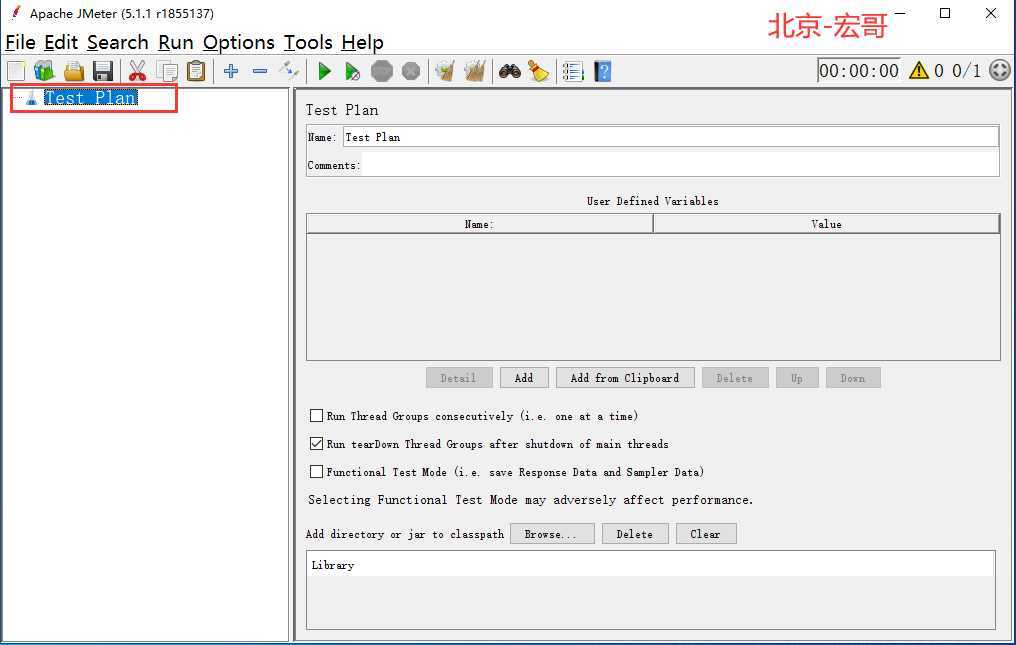The image size is (1016, 645).
Task: Click the Paste clipboard icon
Action: [196, 71]
